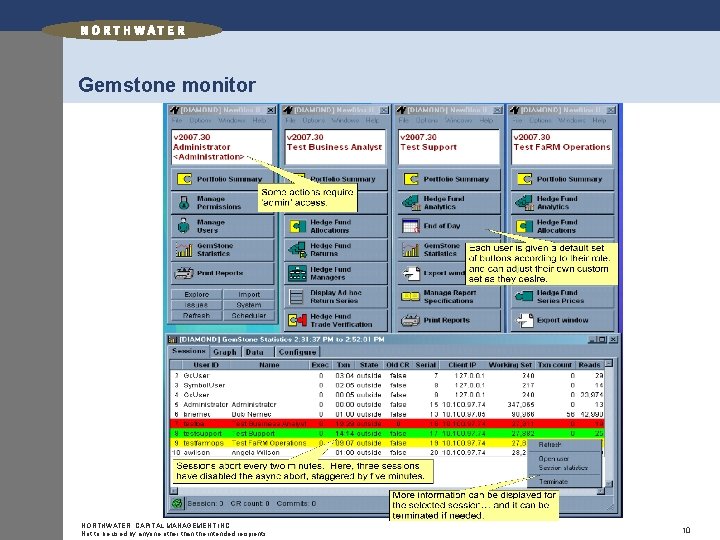Open Hedge Fund Allocations in Test Business Analyst window
Viewport: 720px width, 540px height.
tap(336, 226)
